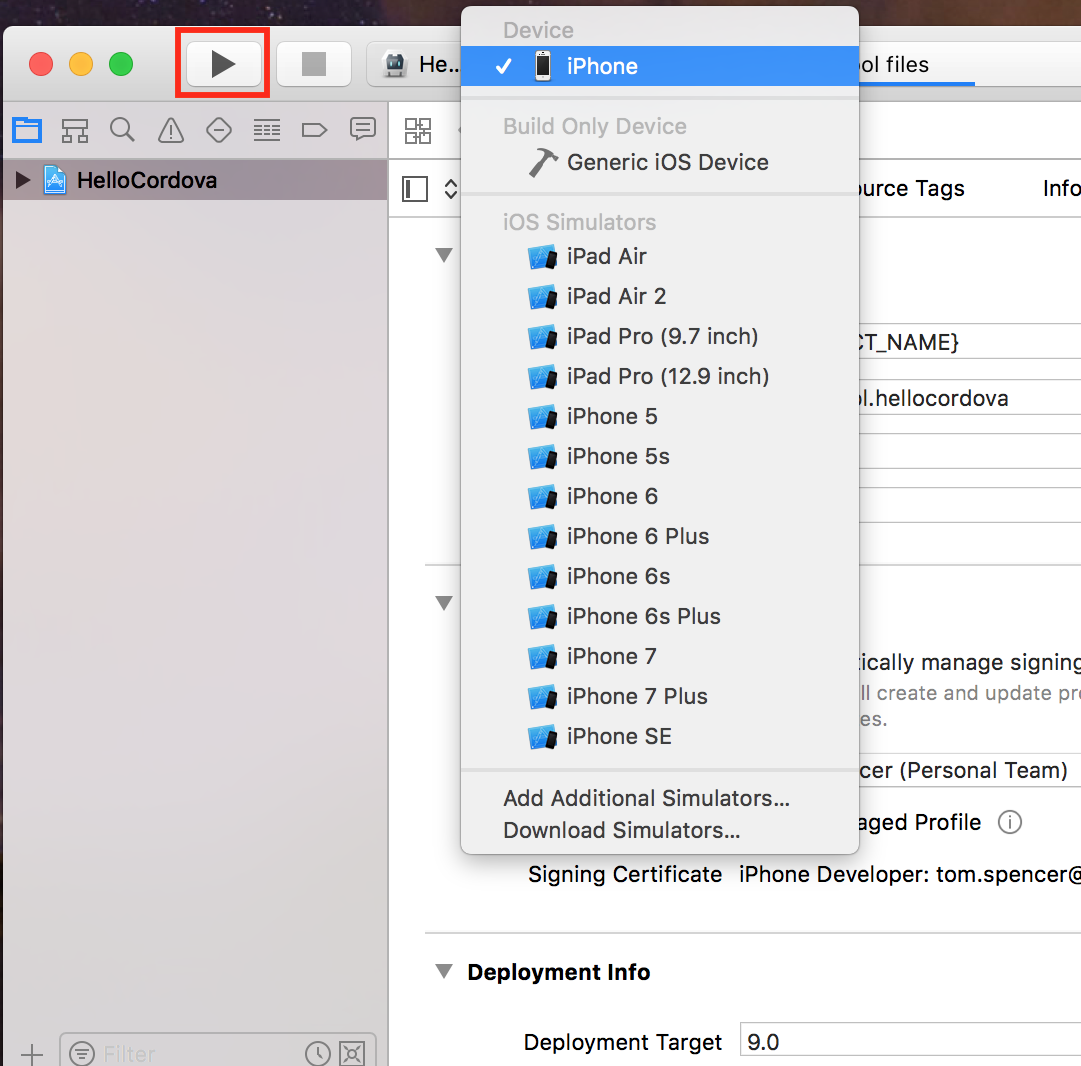1081x1066 pixels.
Task: Open the Project navigator folder icon
Action: point(27,130)
